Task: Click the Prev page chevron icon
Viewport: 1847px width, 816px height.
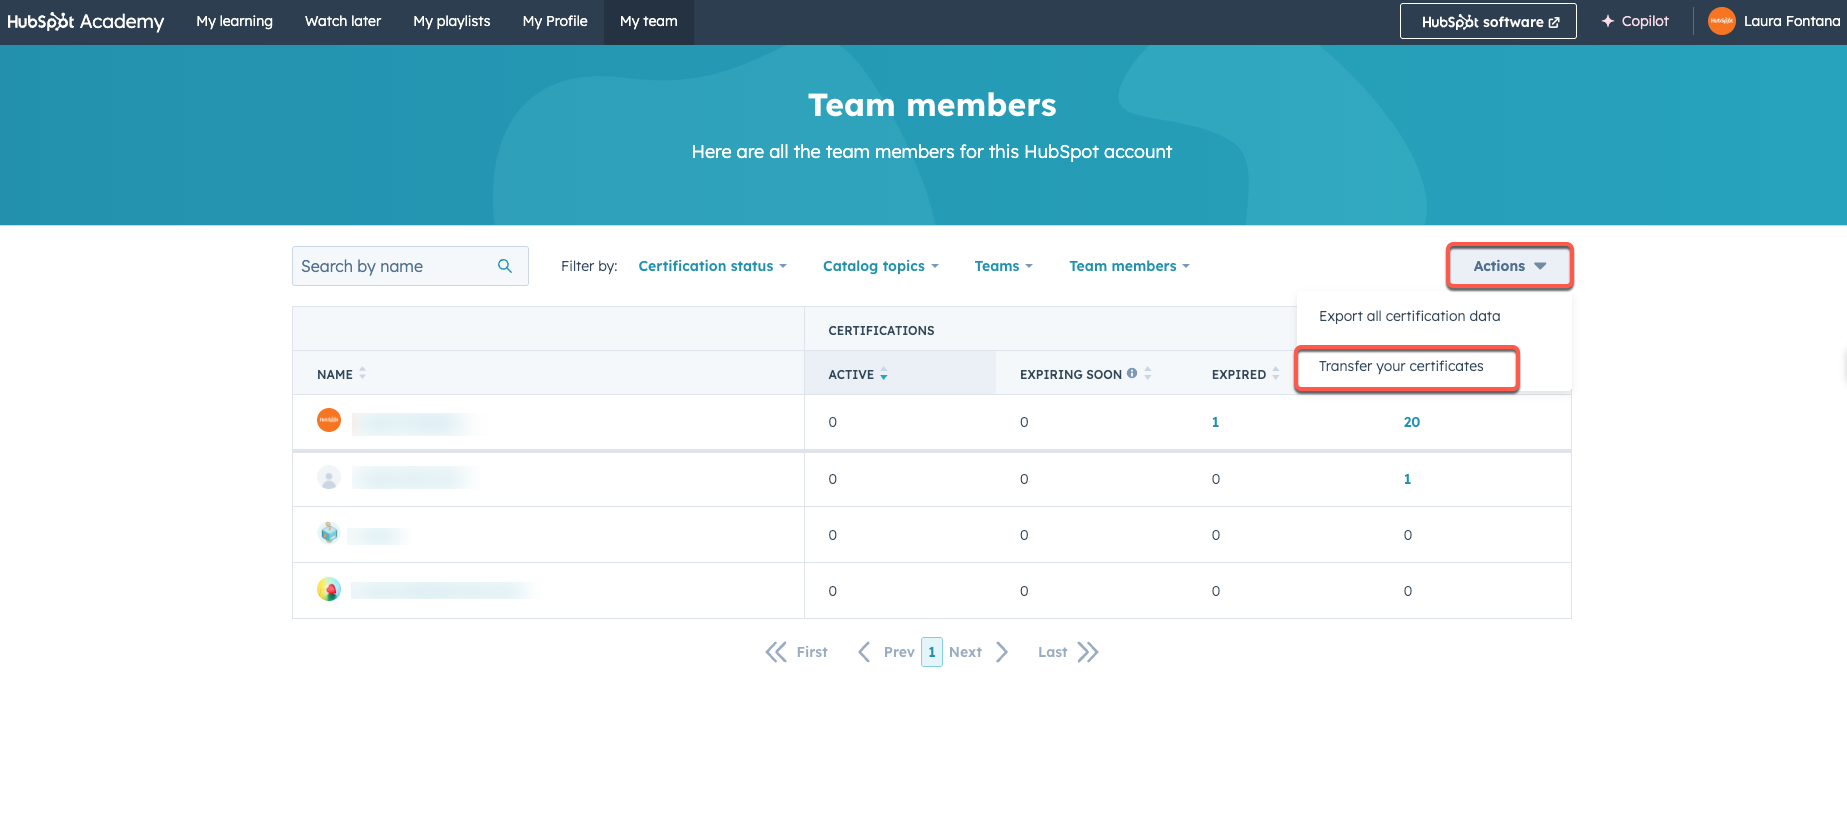Action: click(864, 652)
